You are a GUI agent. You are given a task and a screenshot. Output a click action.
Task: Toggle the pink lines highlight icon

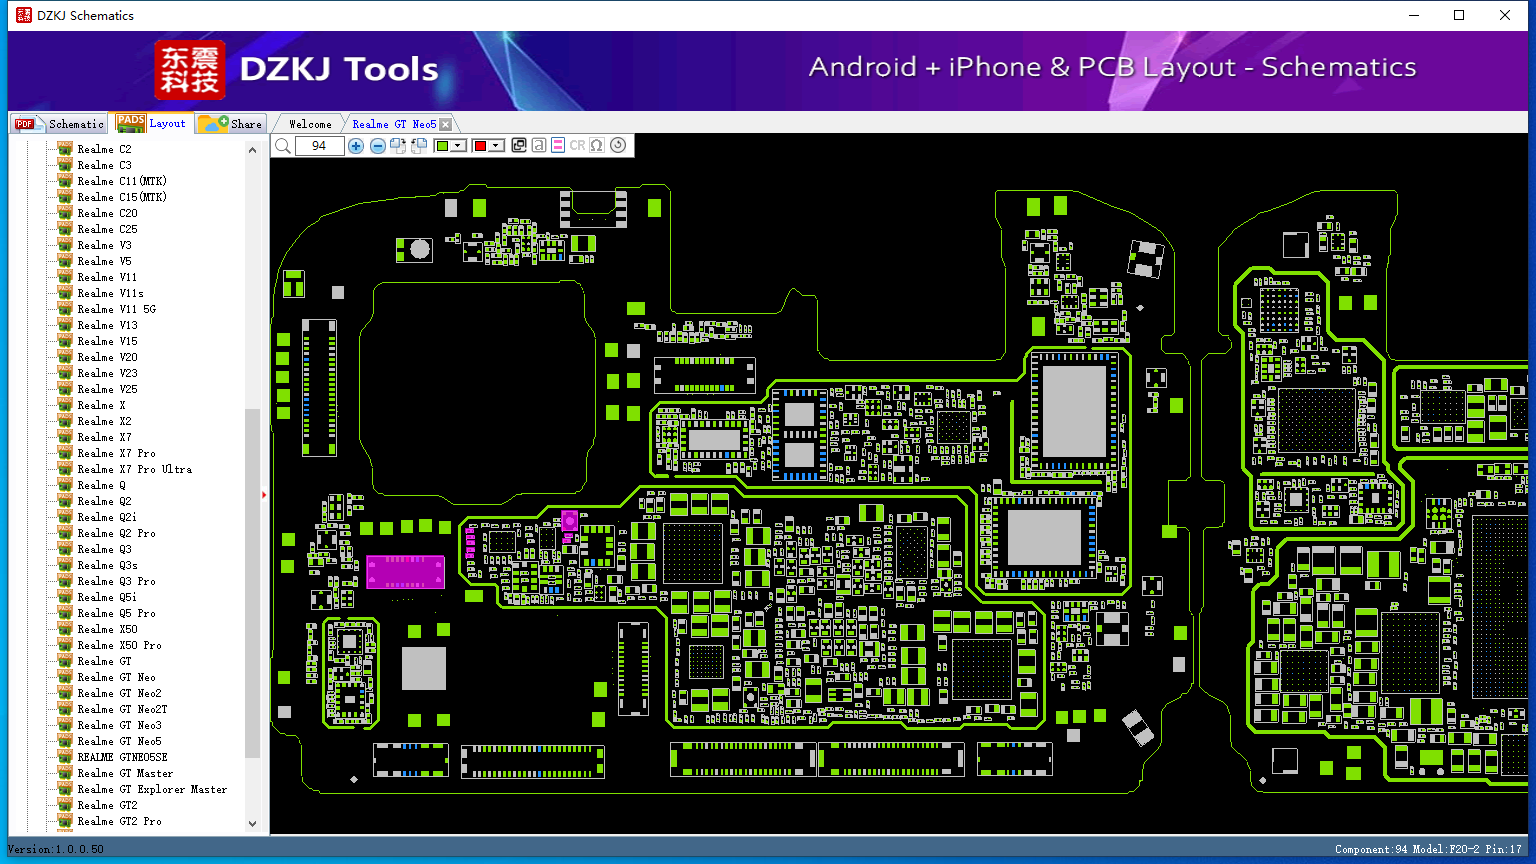(558, 146)
